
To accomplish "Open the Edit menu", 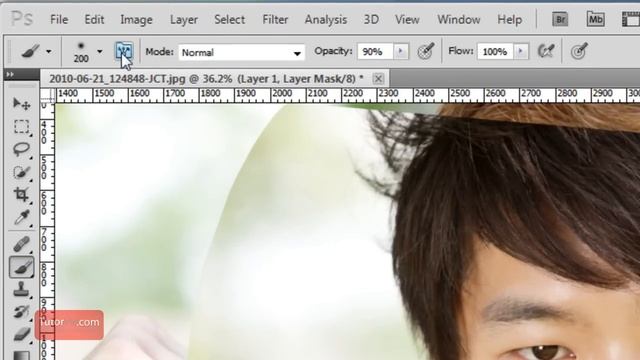I will pos(94,20).
